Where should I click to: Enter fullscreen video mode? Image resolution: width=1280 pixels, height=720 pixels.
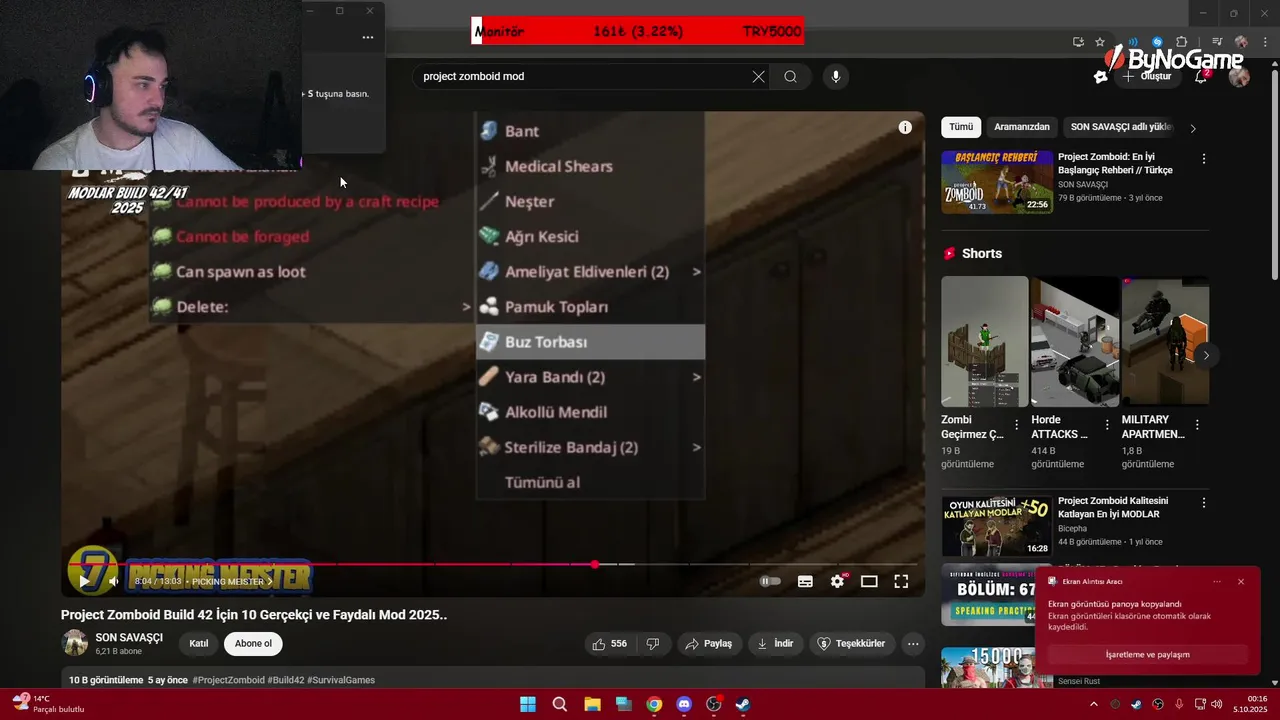(901, 581)
